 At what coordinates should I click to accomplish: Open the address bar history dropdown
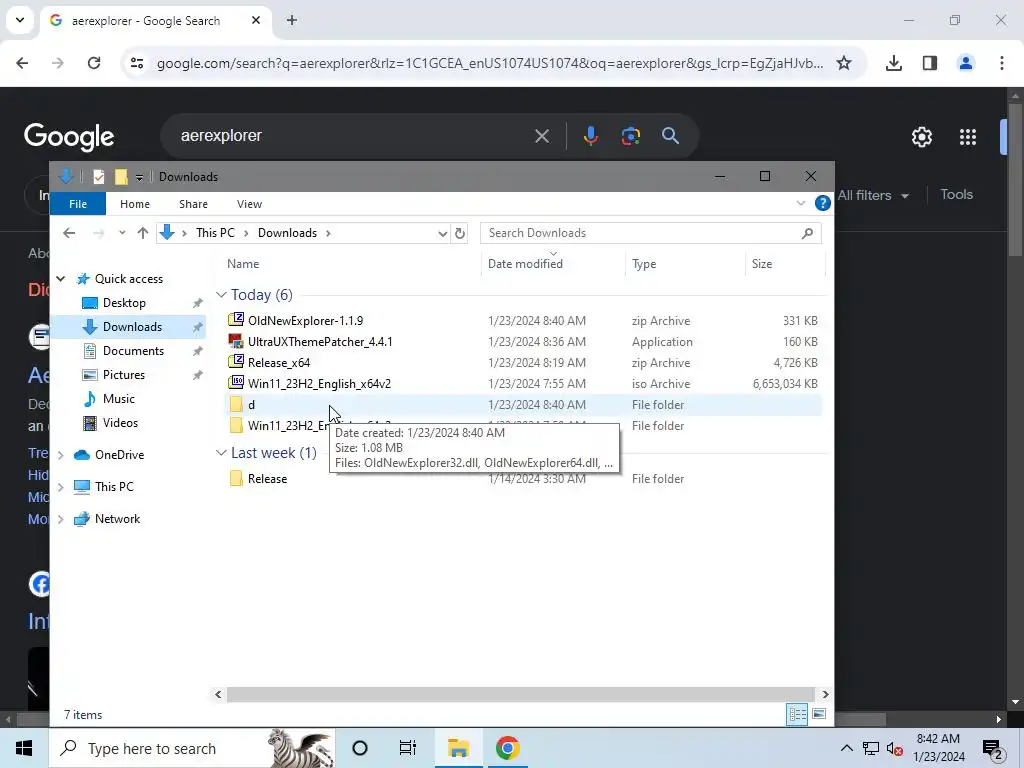[442, 233]
